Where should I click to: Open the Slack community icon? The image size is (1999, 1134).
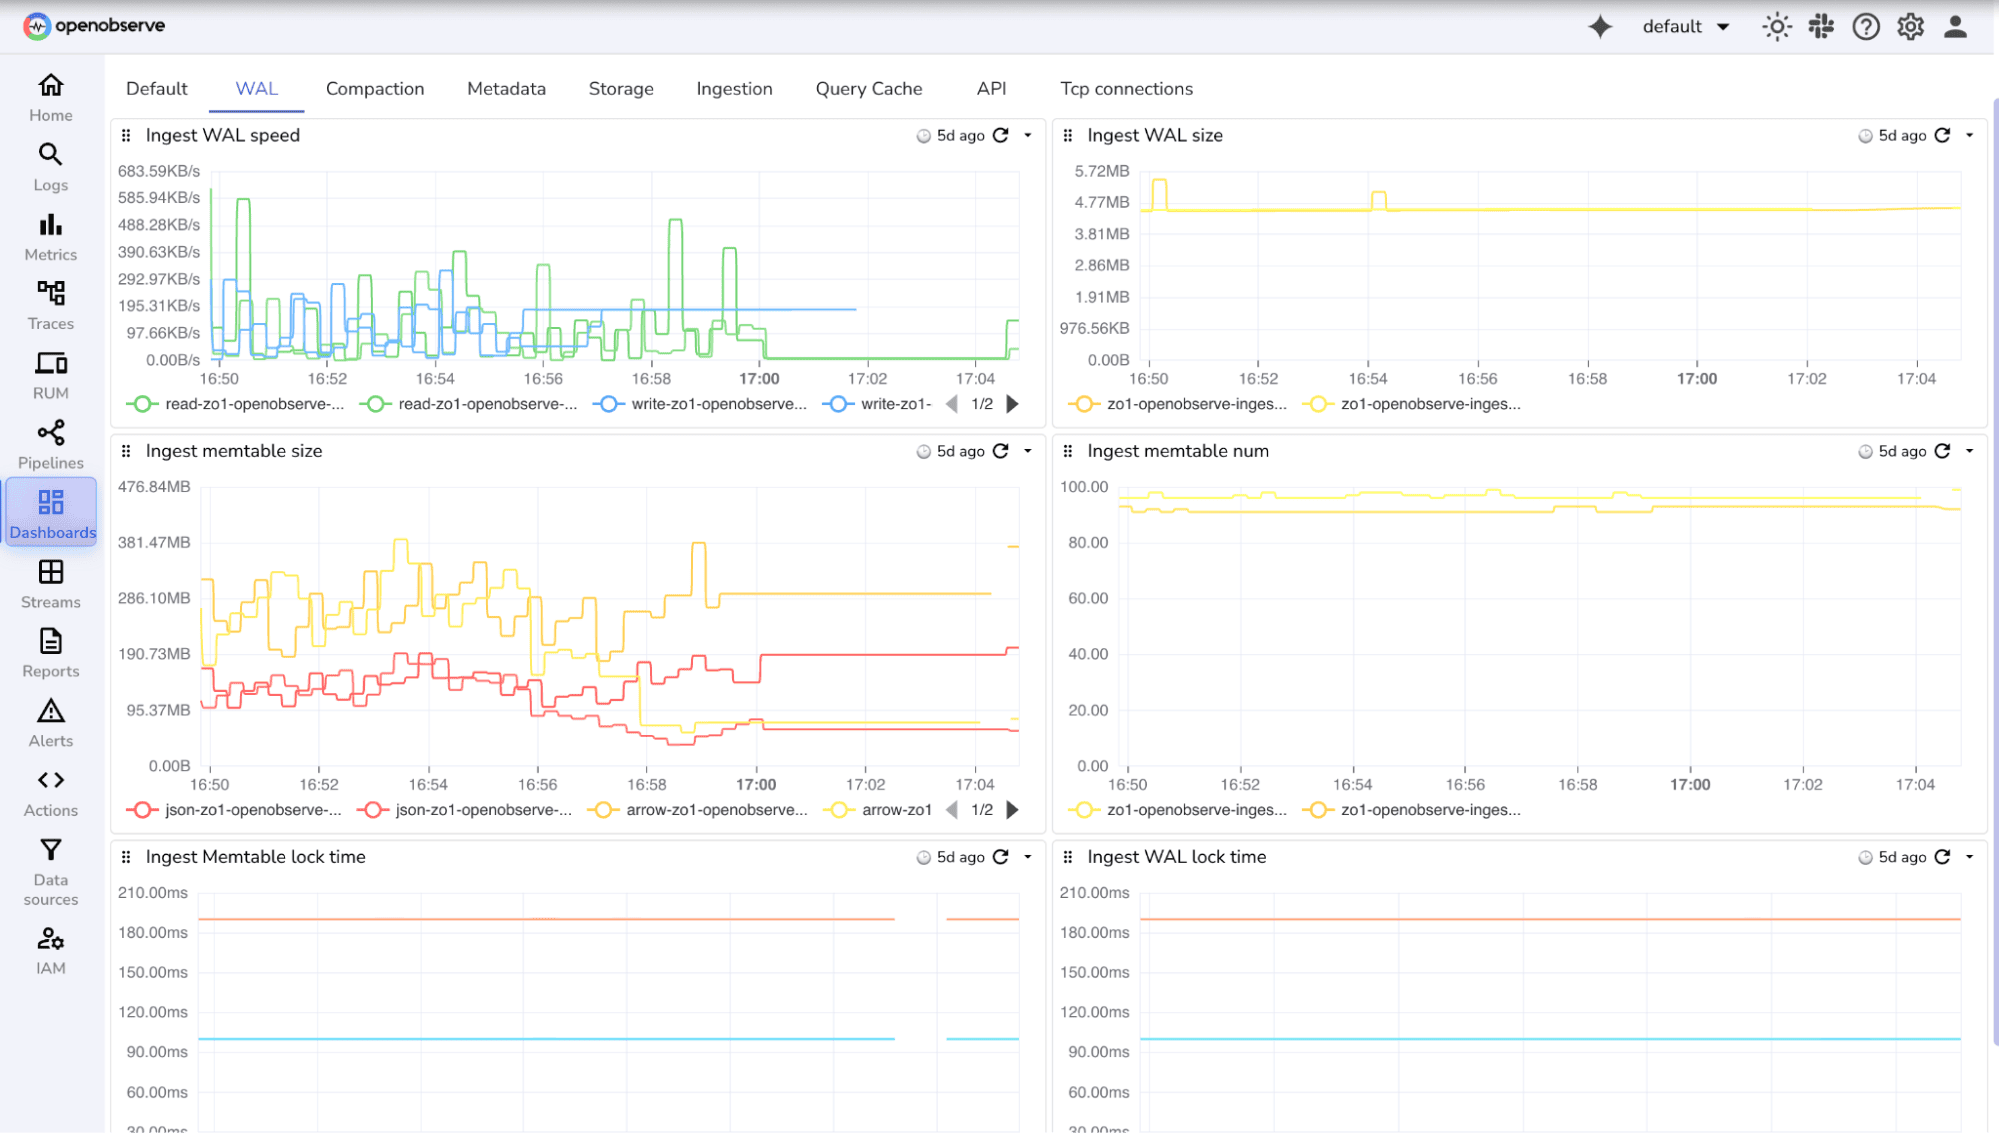click(x=1821, y=26)
